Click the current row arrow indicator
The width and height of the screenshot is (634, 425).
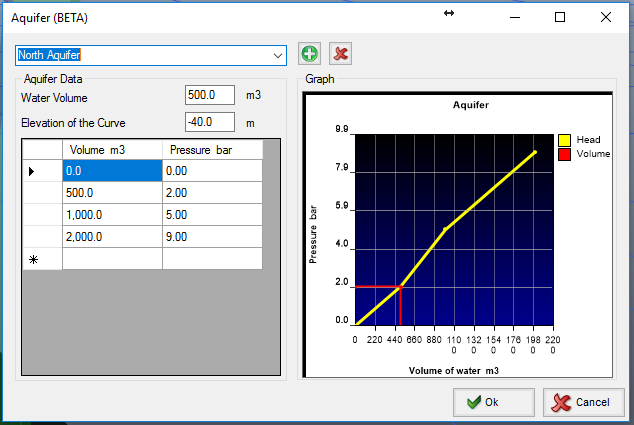(34, 171)
